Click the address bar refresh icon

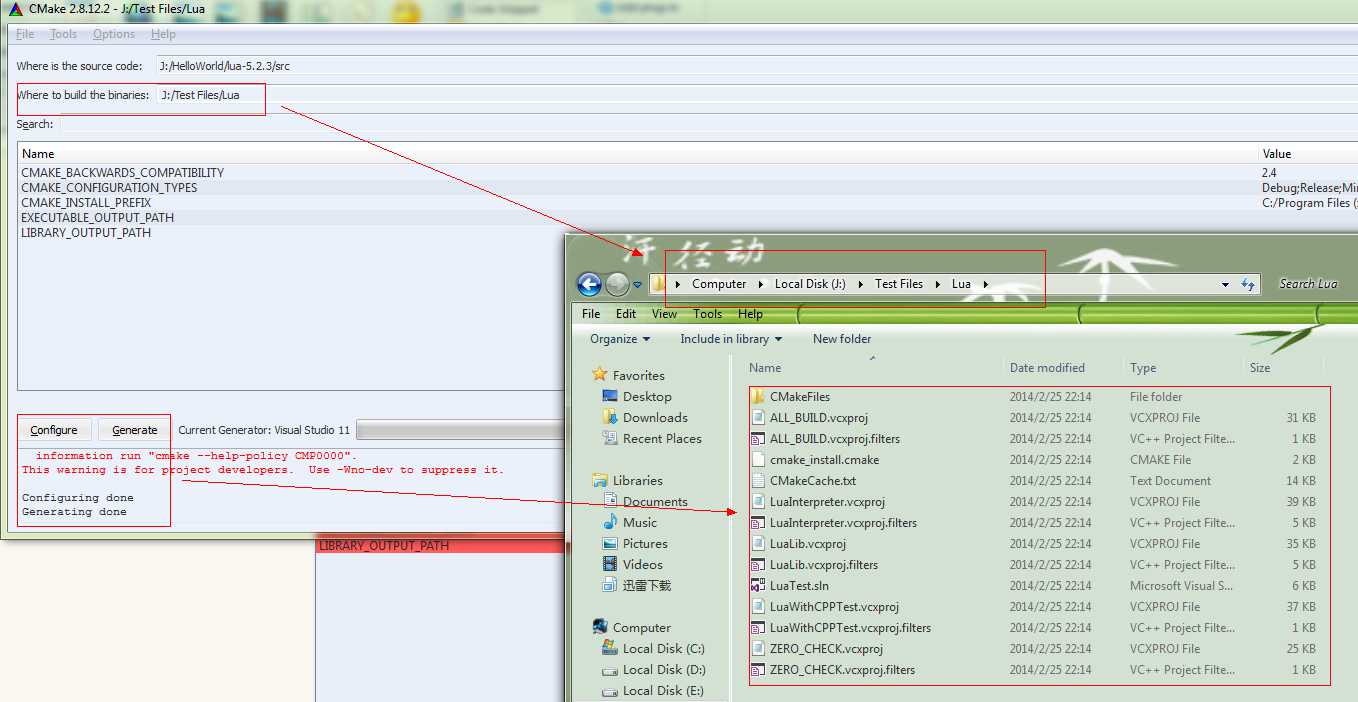click(x=1248, y=285)
